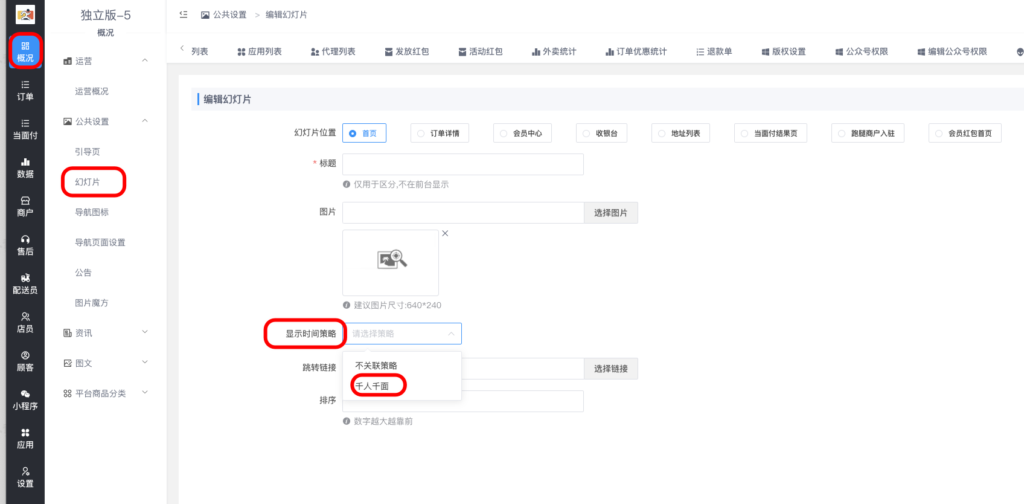Click into the 图片 path input field

(x=462, y=213)
